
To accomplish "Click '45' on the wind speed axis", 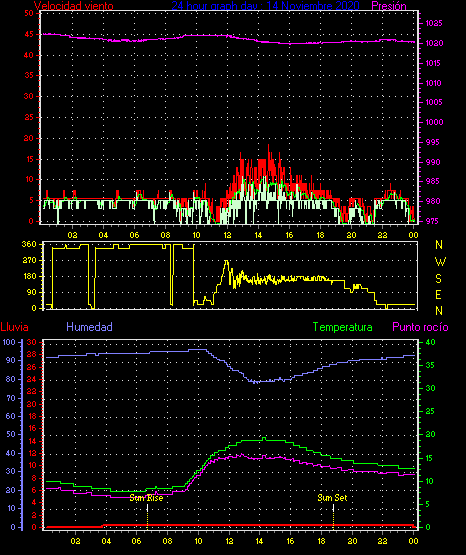I will point(29,34).
